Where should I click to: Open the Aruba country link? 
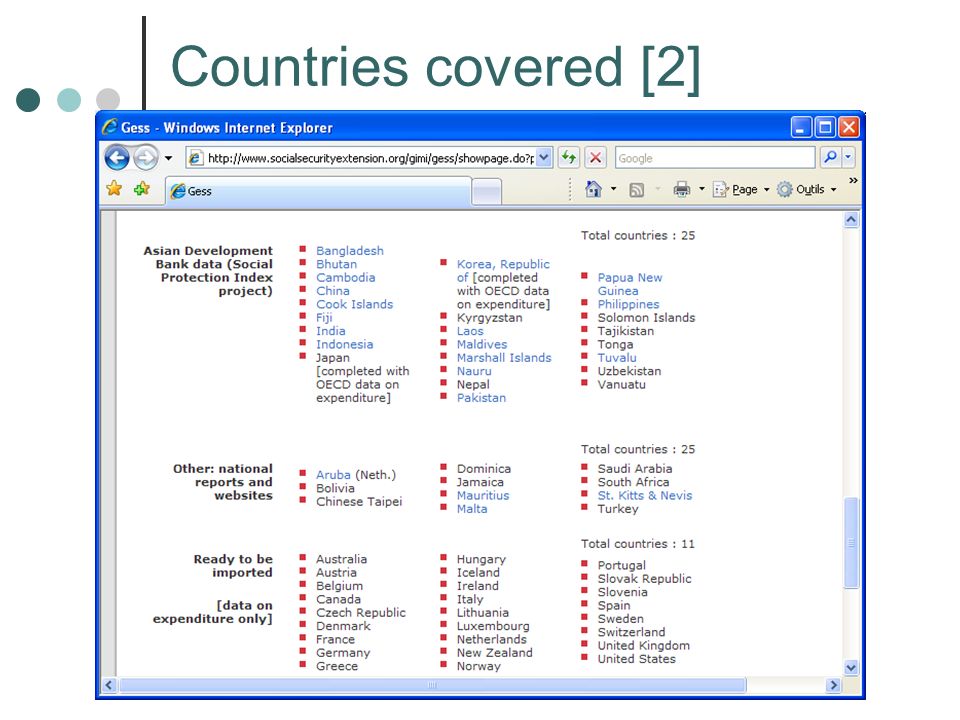click(333, 475)
